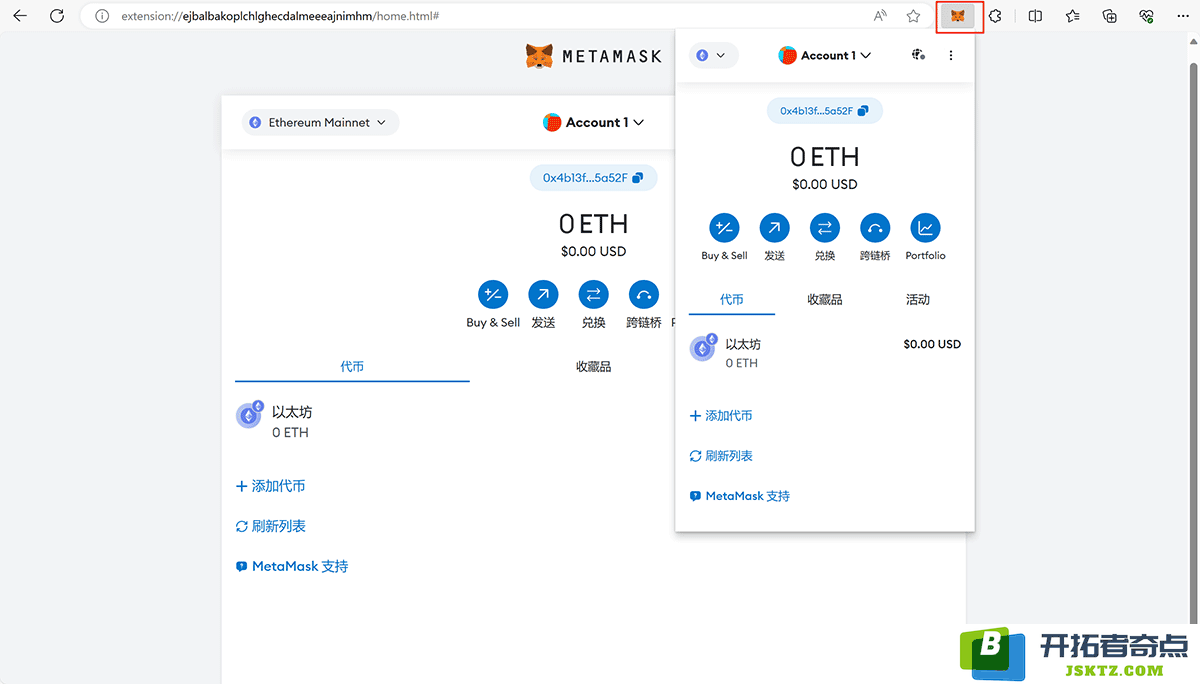The width and height of the screenshot is (1200, 684).
Task: Toggle the browser split screen icon
Action: tap(1036, 16)
